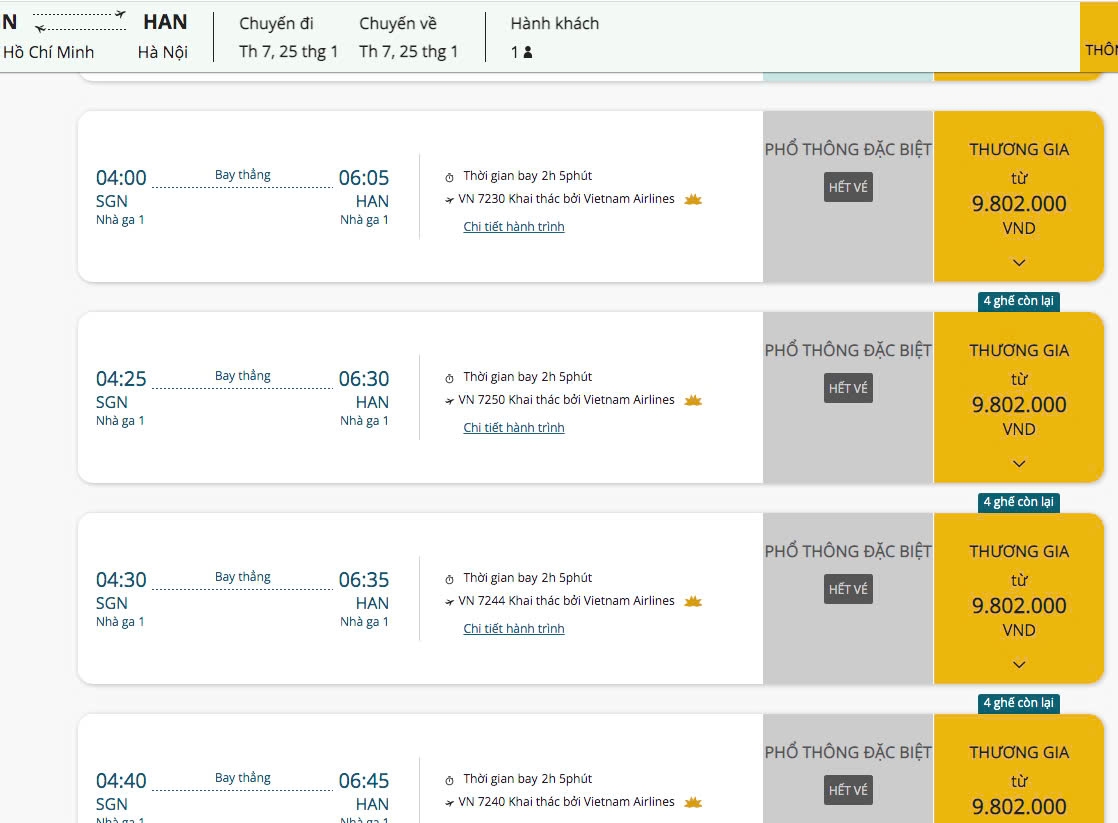Expand Thương Gia fare for 04:30 flight
The height and width of the screenshot is (823, 1118).
click(1018, 665)
